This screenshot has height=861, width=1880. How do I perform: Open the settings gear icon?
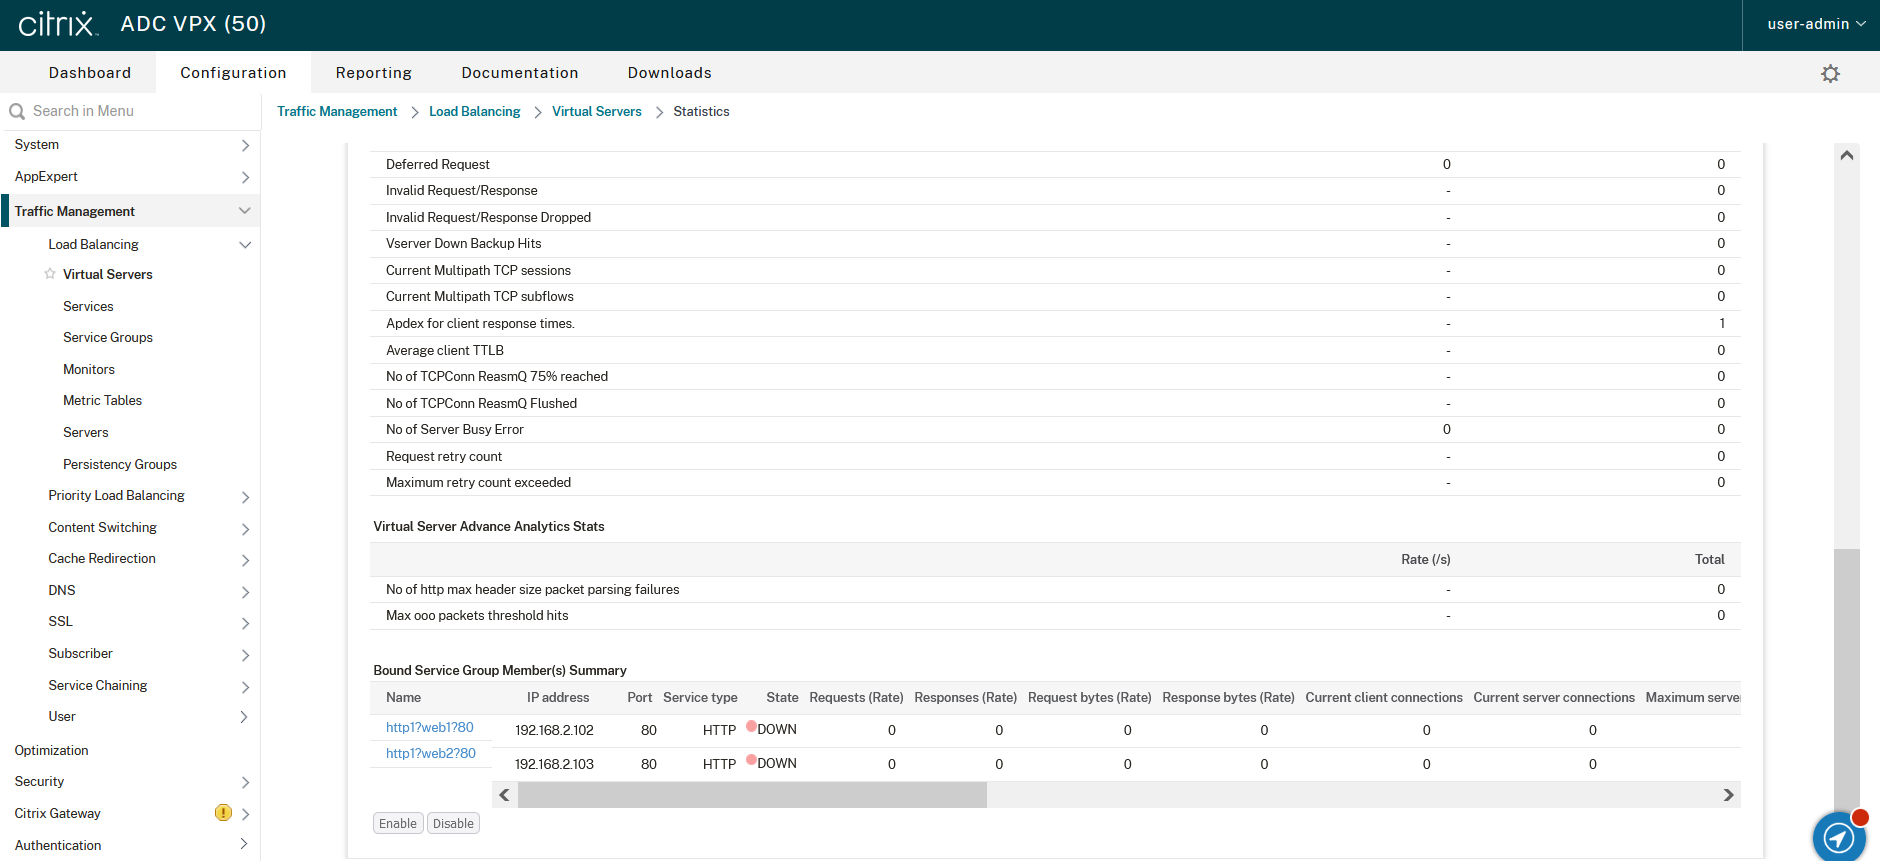[x=1830, y=74]
